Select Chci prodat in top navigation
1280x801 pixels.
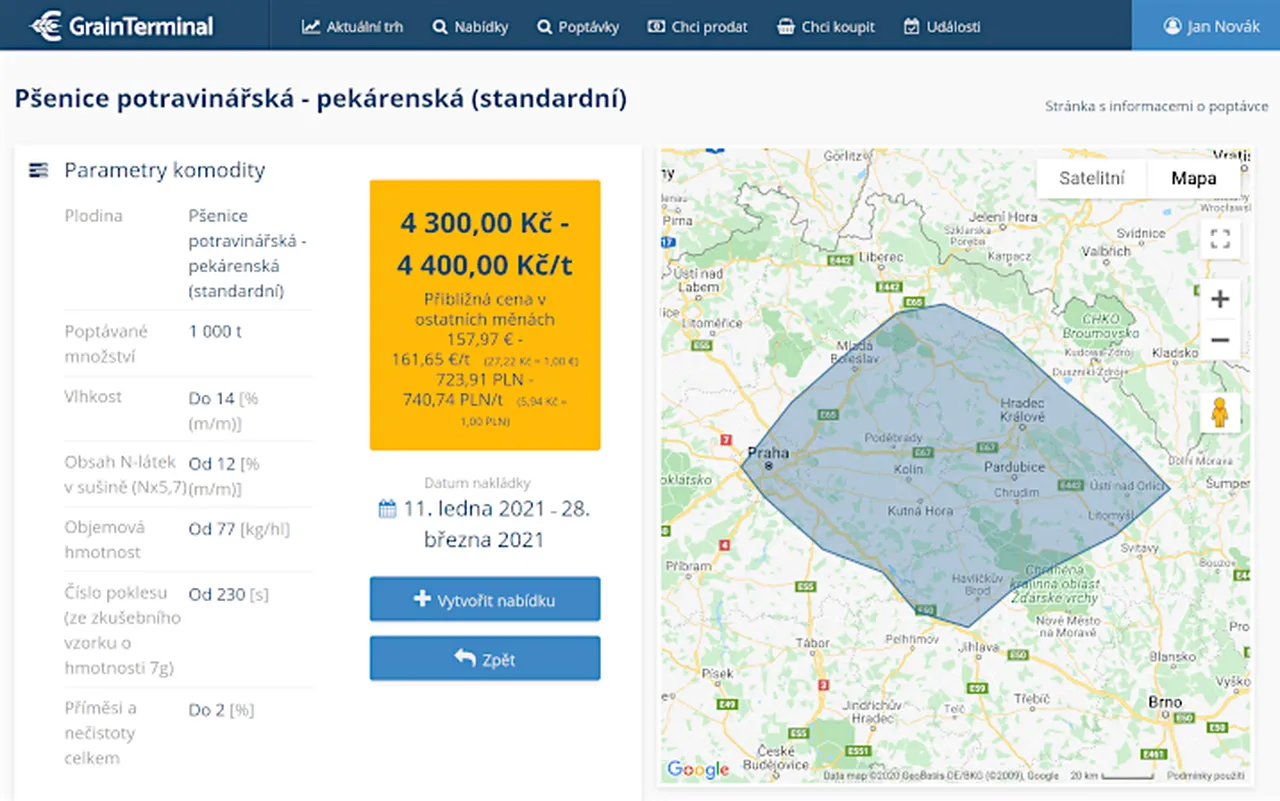point(697,27)
